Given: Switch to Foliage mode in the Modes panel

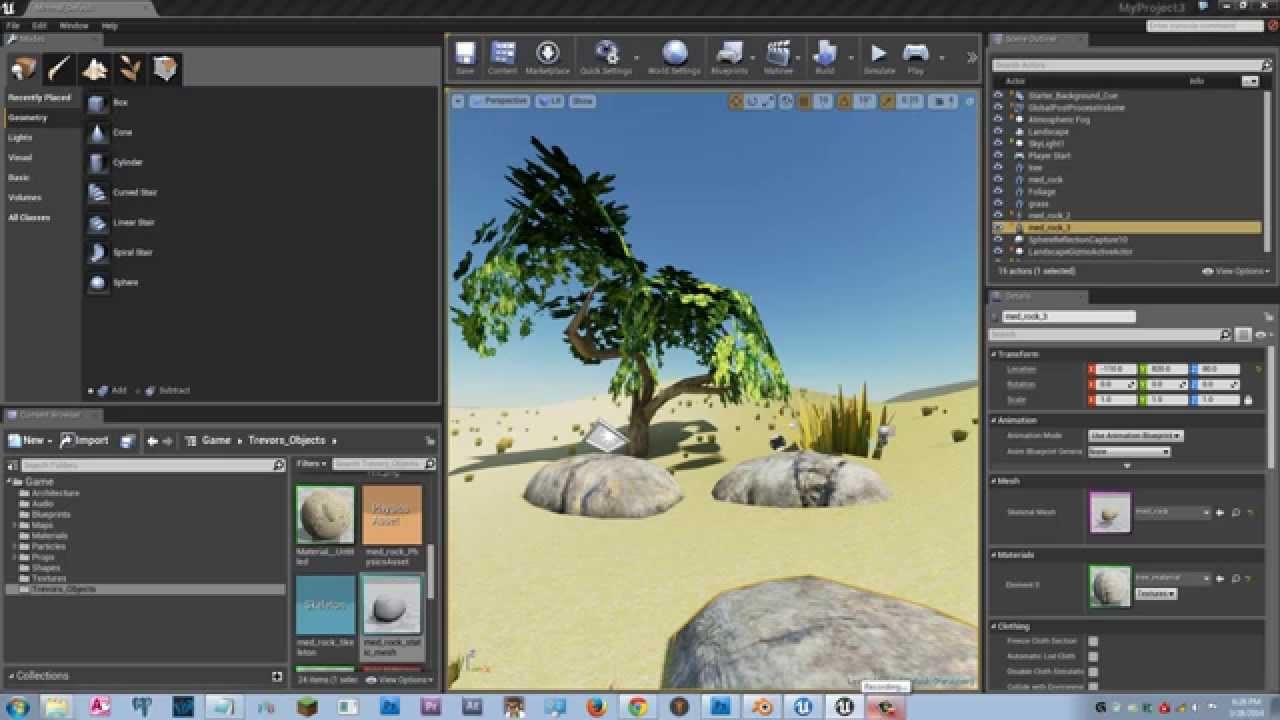Looking at the screenshot, I should tap(130, 68).
